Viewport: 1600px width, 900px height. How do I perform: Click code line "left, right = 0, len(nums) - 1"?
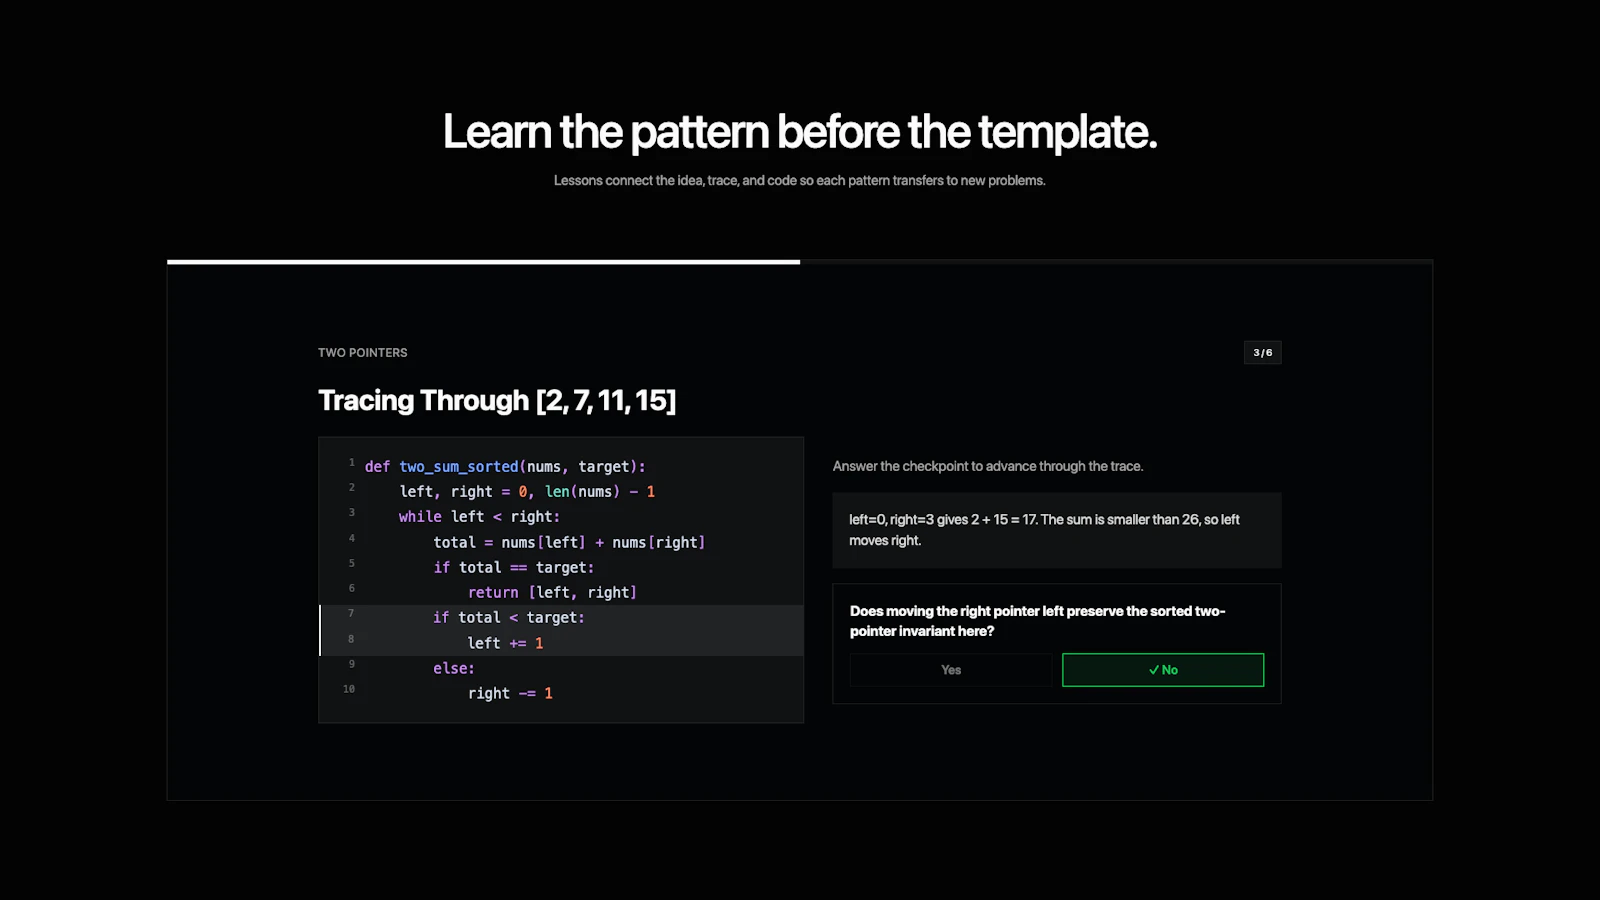click(527, 492)
